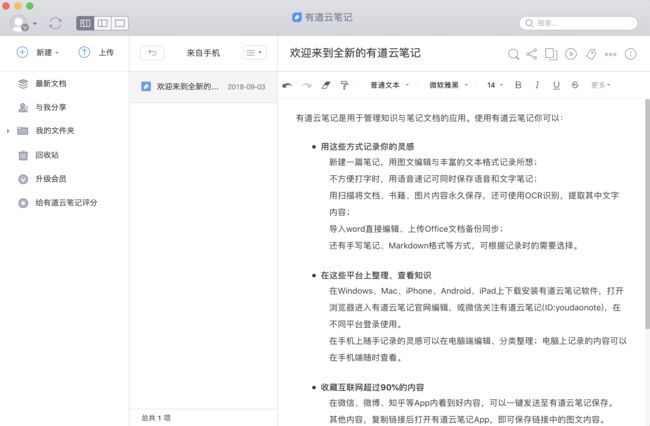
Task: Open the 更多 more formatting dropdown
Action: click(601, 85)
